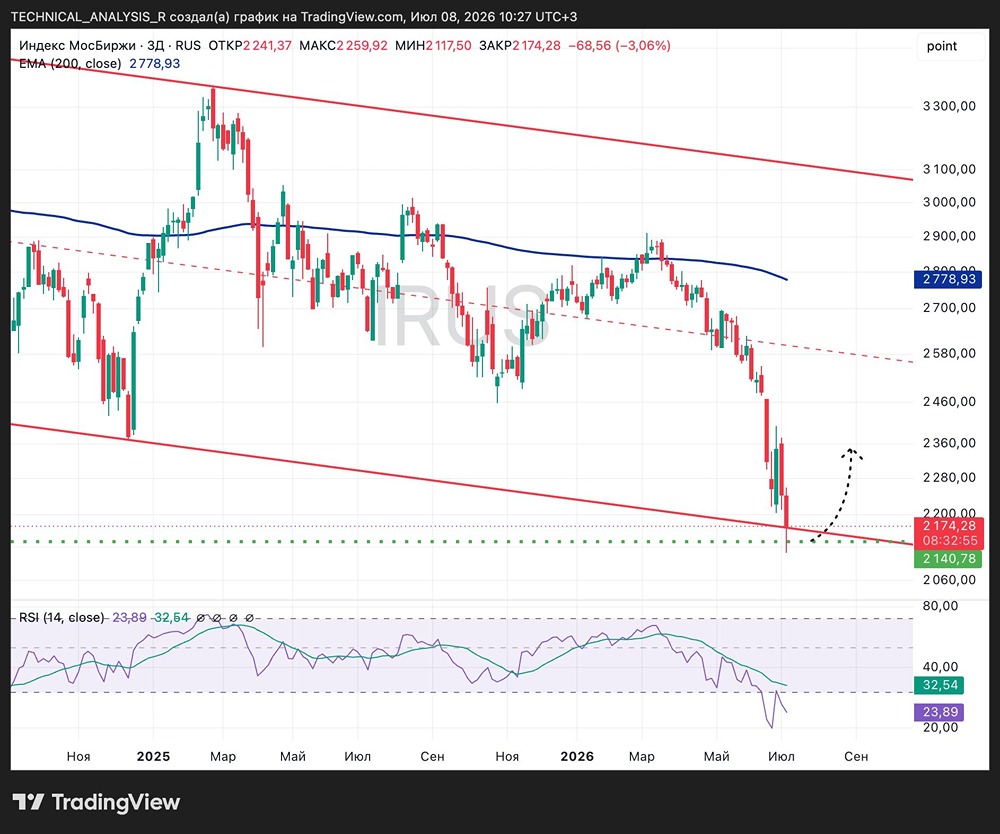Open the EMA (200, close) indicator legend

[70, 64]
